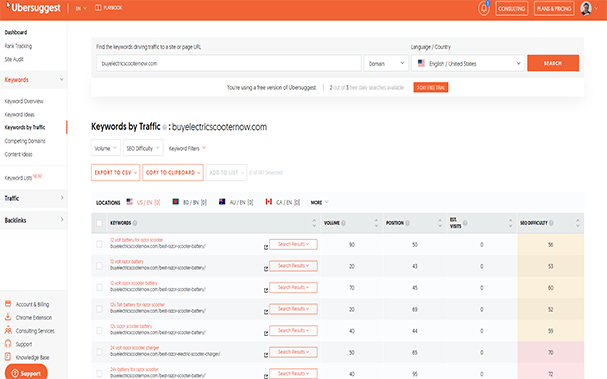Check the 12v 7ah battery for razor scooter row
607x379 pixels.
[x=99, y=309]
